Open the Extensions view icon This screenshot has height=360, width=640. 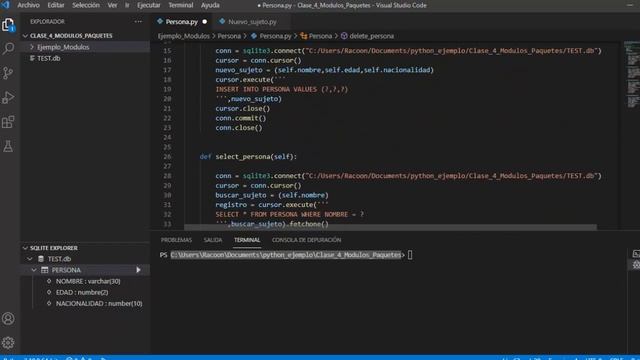click(x=8, y=122)
